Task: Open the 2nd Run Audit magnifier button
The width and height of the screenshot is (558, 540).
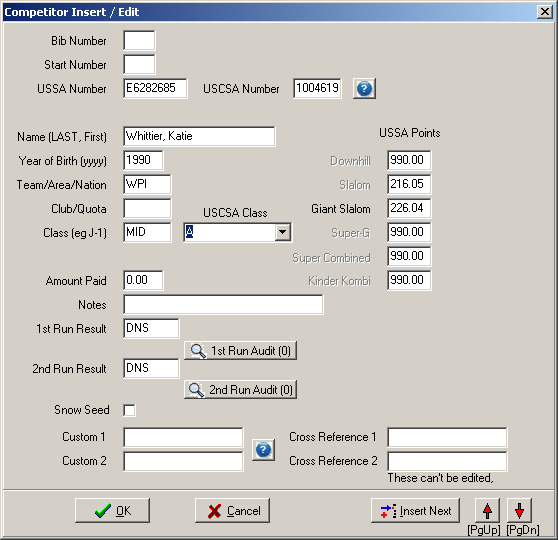Action: [240, 389]
